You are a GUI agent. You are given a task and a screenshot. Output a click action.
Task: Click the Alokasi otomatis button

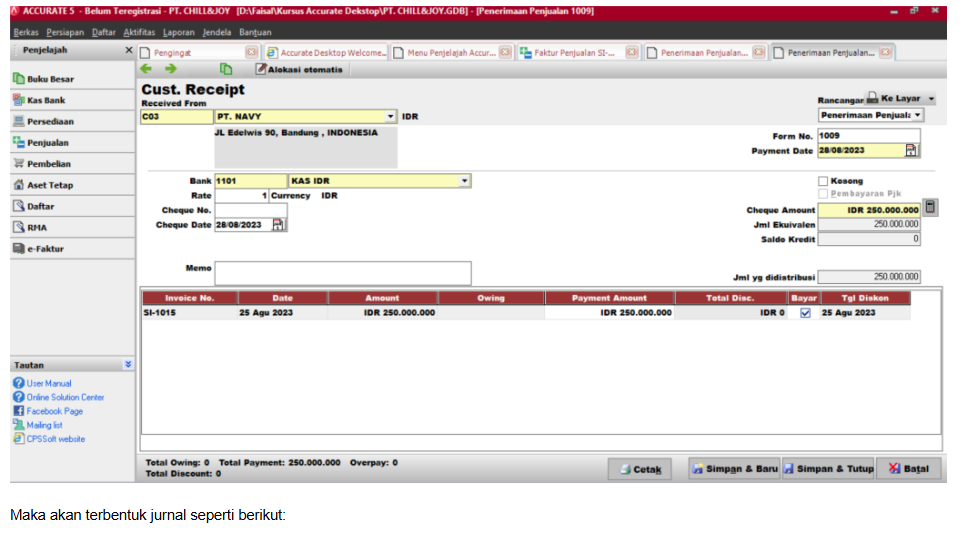(299, 70)
